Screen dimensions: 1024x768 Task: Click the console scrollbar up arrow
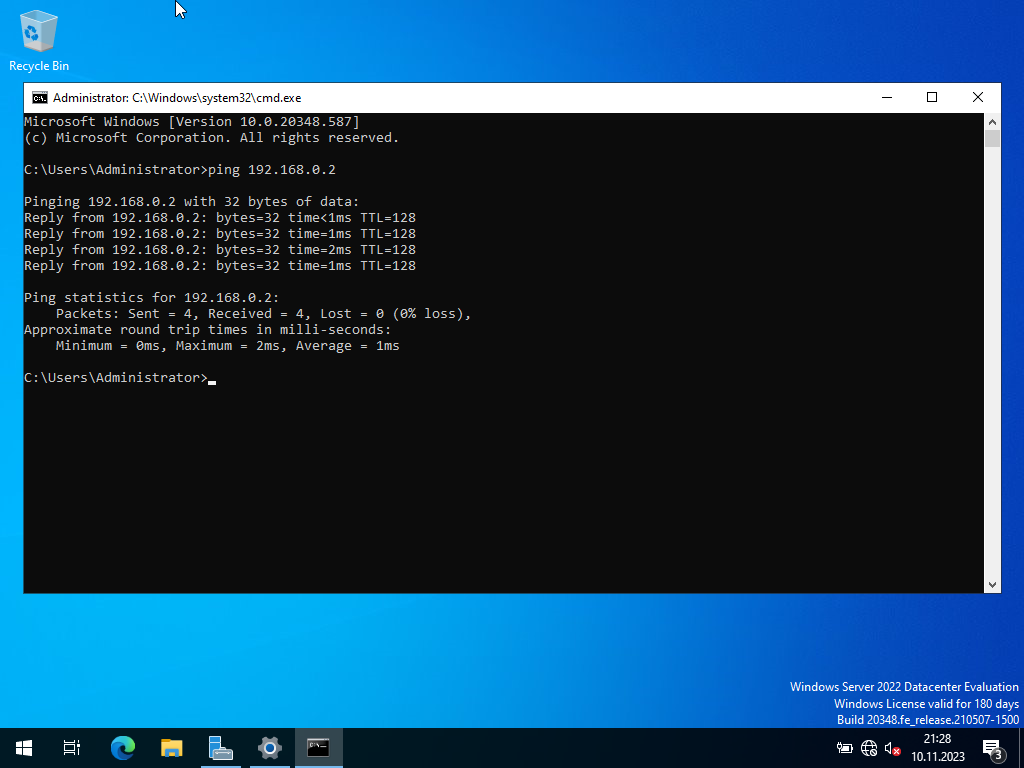[x=992, y=121]
